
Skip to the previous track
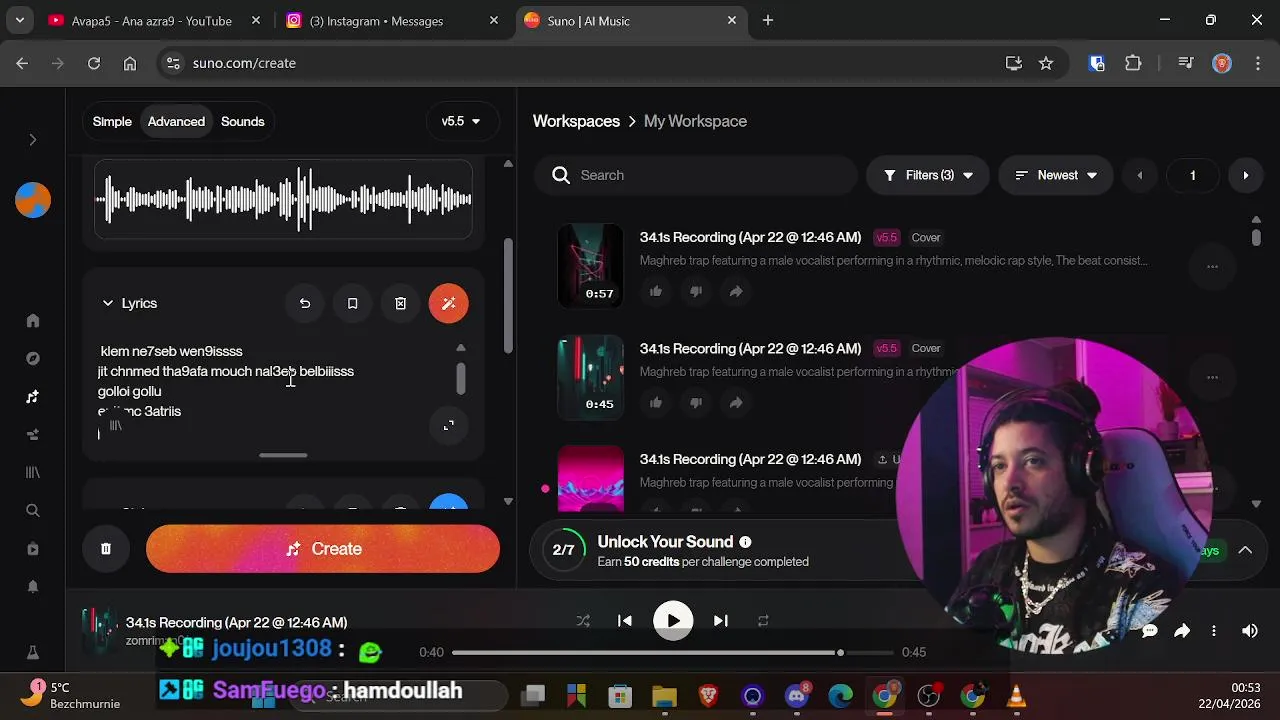(x=625, y=621)
